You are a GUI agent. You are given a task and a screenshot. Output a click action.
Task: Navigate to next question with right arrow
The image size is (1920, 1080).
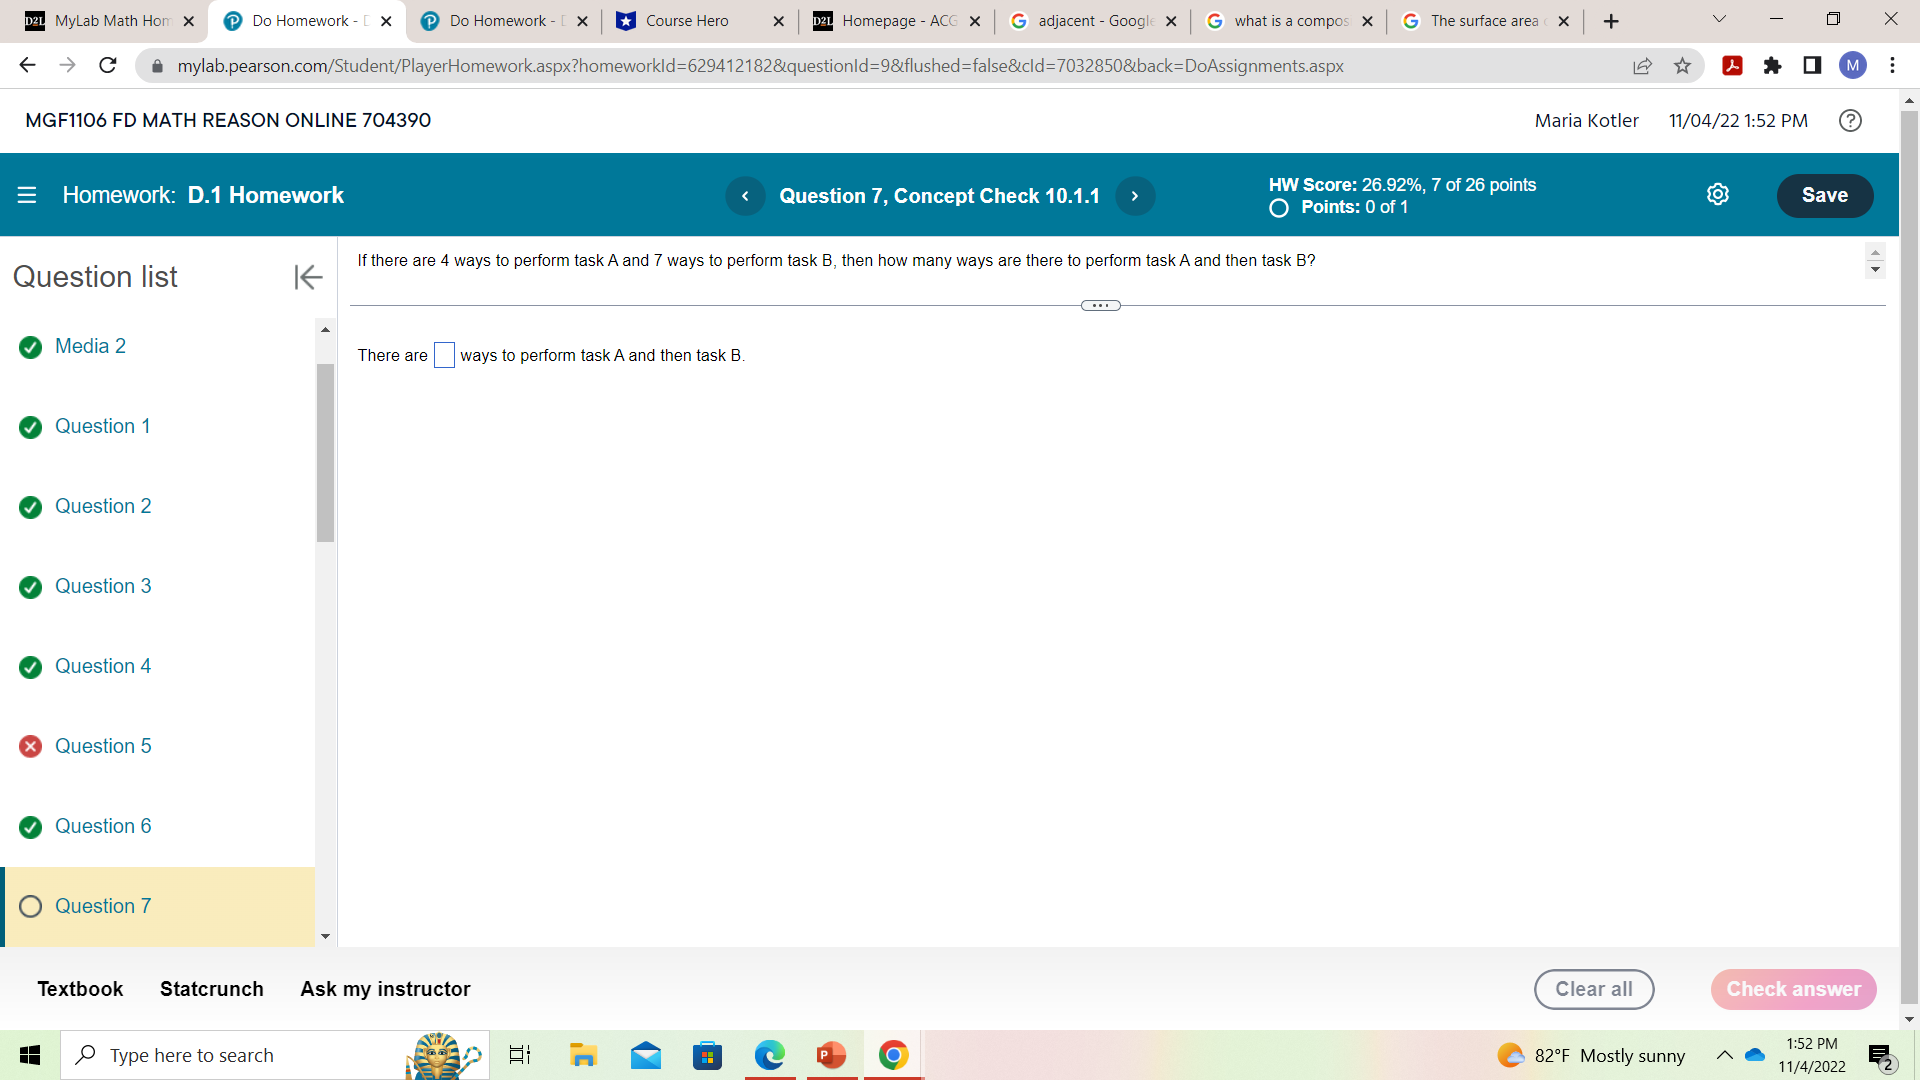[1135, 196]
